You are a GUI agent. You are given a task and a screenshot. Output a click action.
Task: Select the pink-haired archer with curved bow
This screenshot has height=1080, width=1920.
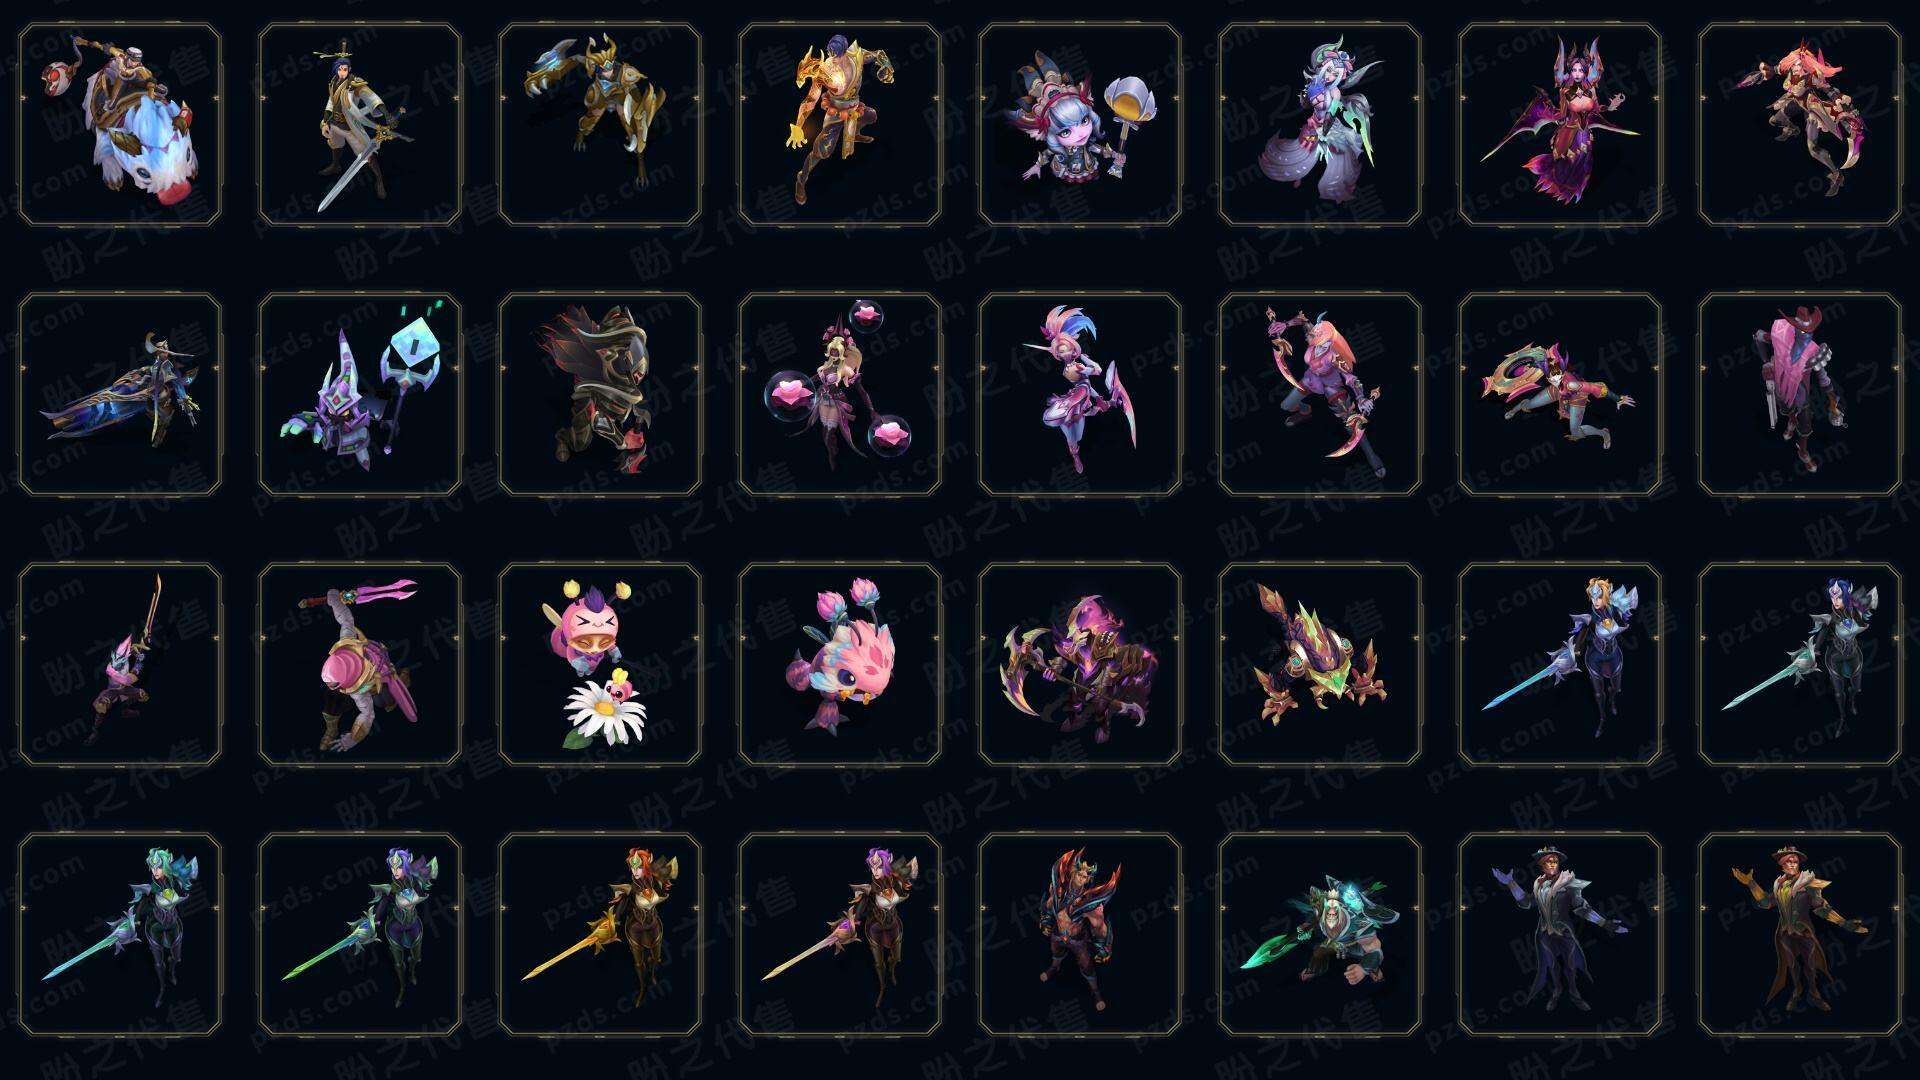click(1320, 394)
